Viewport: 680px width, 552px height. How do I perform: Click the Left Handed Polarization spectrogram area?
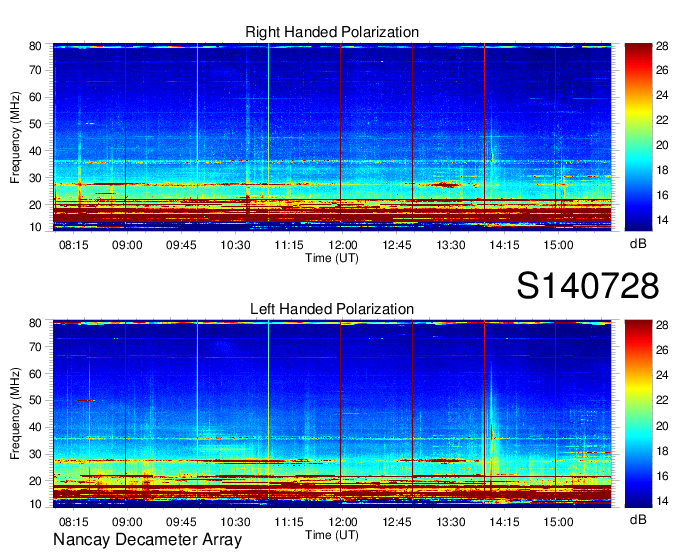(x=332, y=414)
